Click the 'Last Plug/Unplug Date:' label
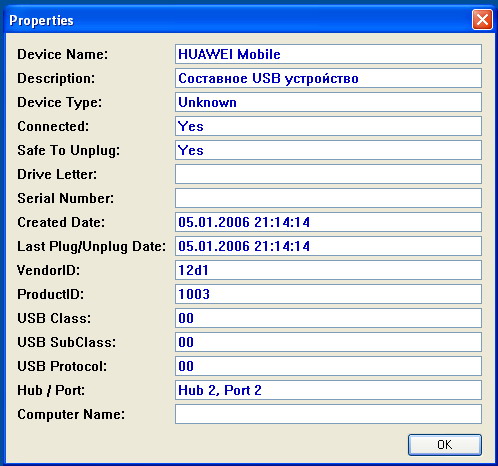 91,247
